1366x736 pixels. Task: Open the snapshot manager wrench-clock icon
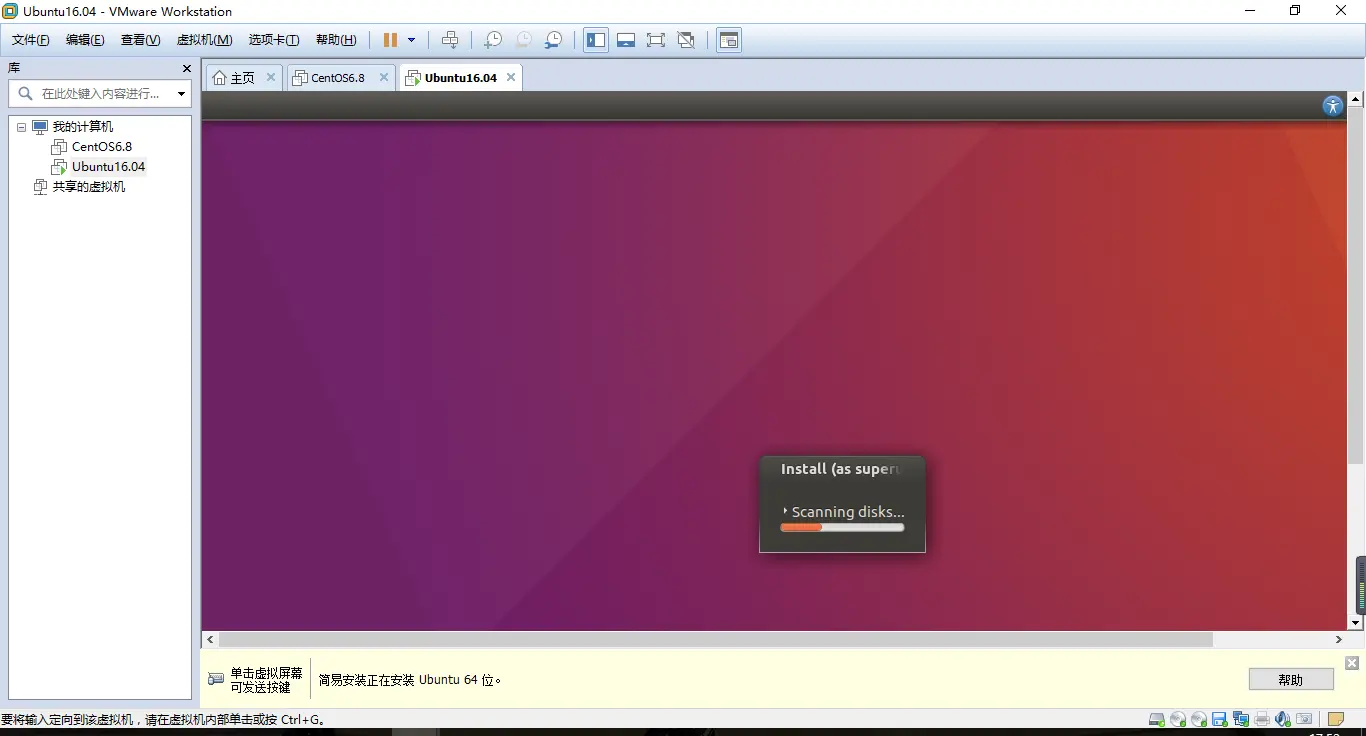[553, 40]
